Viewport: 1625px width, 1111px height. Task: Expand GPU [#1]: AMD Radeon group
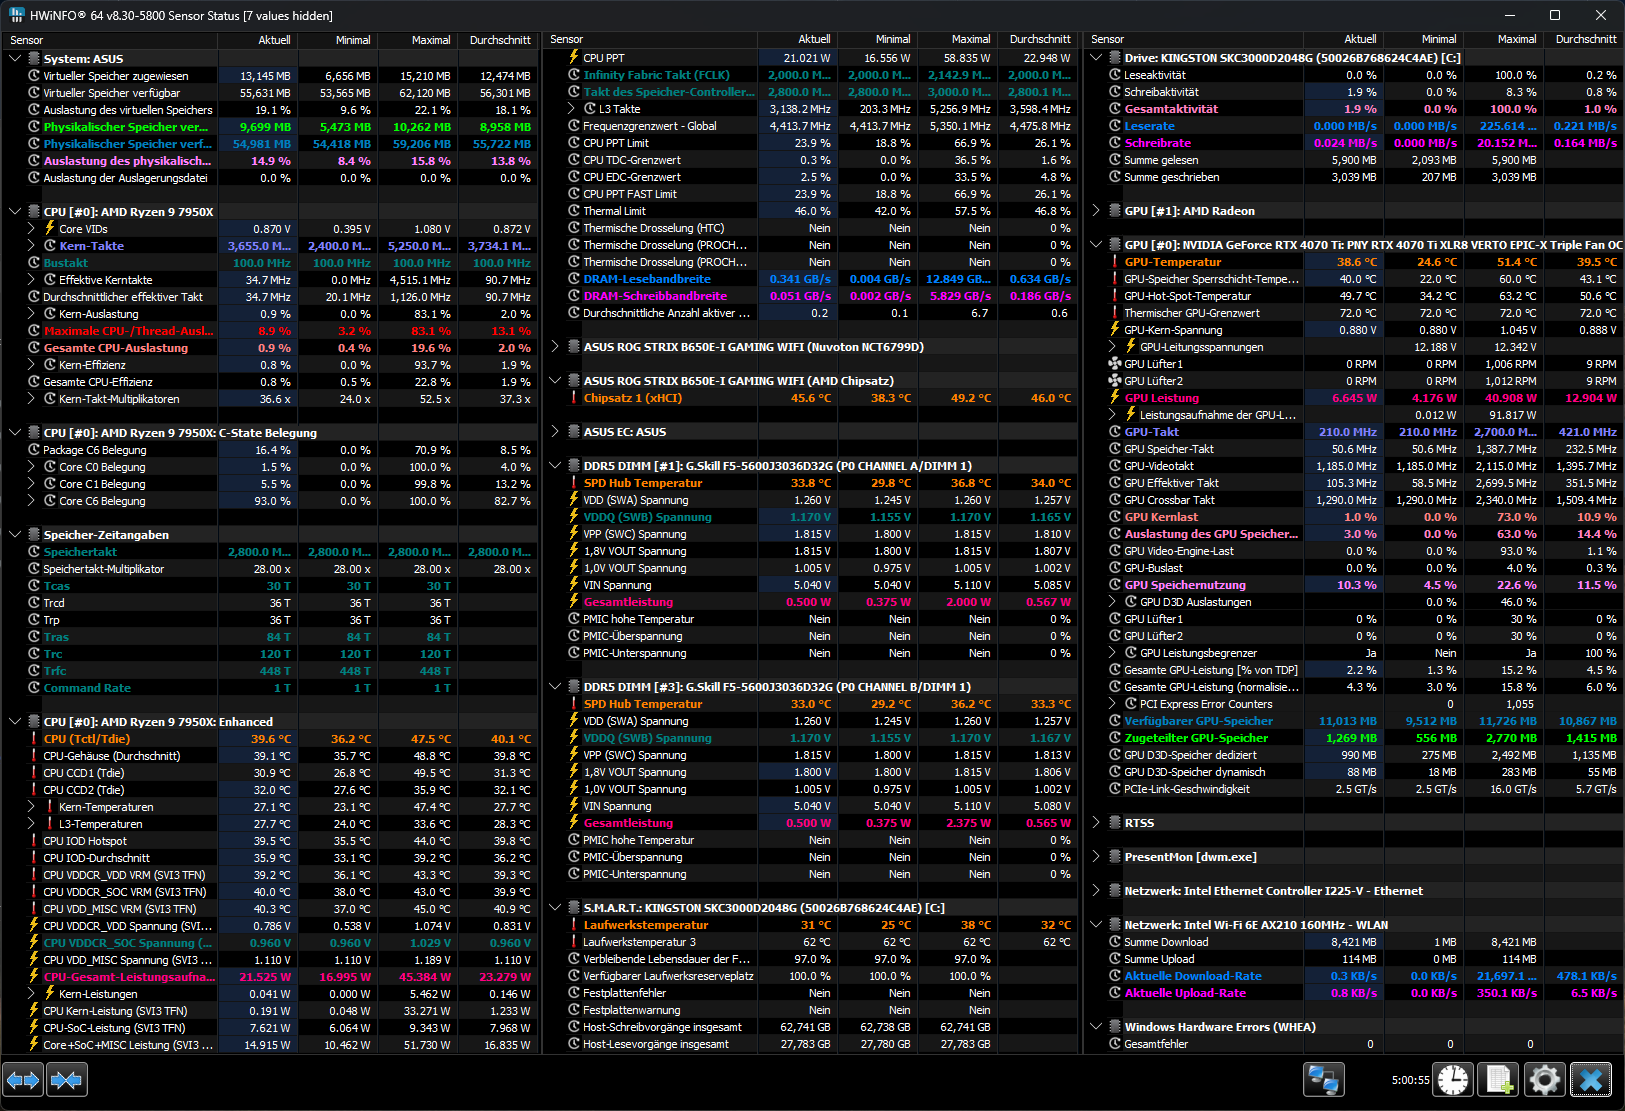1096,211
